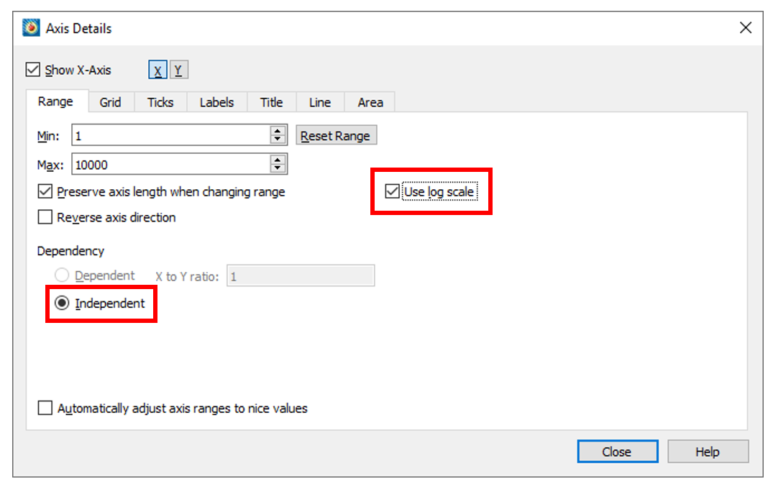Uncheck Preserve axis length when changing range
This screenshot has width=768, height=484.
click(45, 192)
